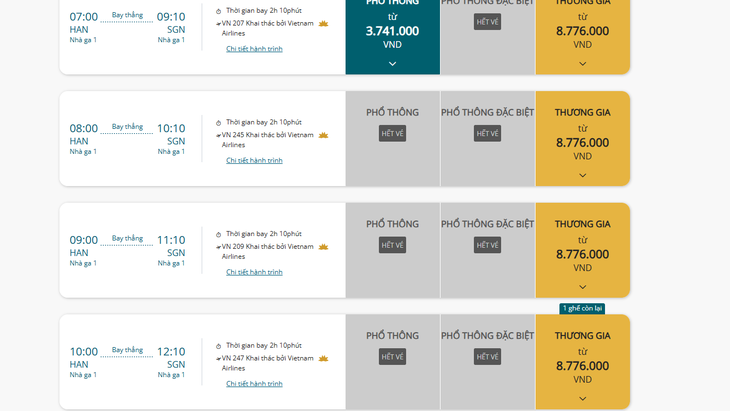Open itinerary details link for flight VN 247

click(254, 384)
